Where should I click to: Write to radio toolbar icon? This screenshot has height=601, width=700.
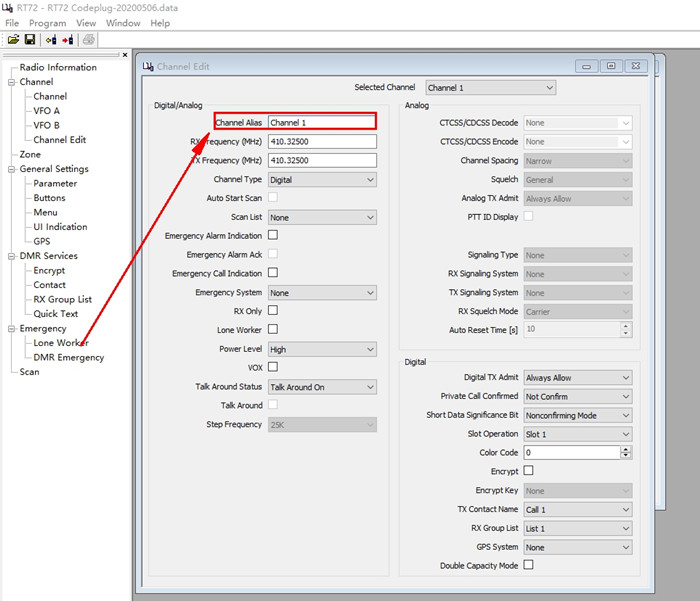coord(67,40)
